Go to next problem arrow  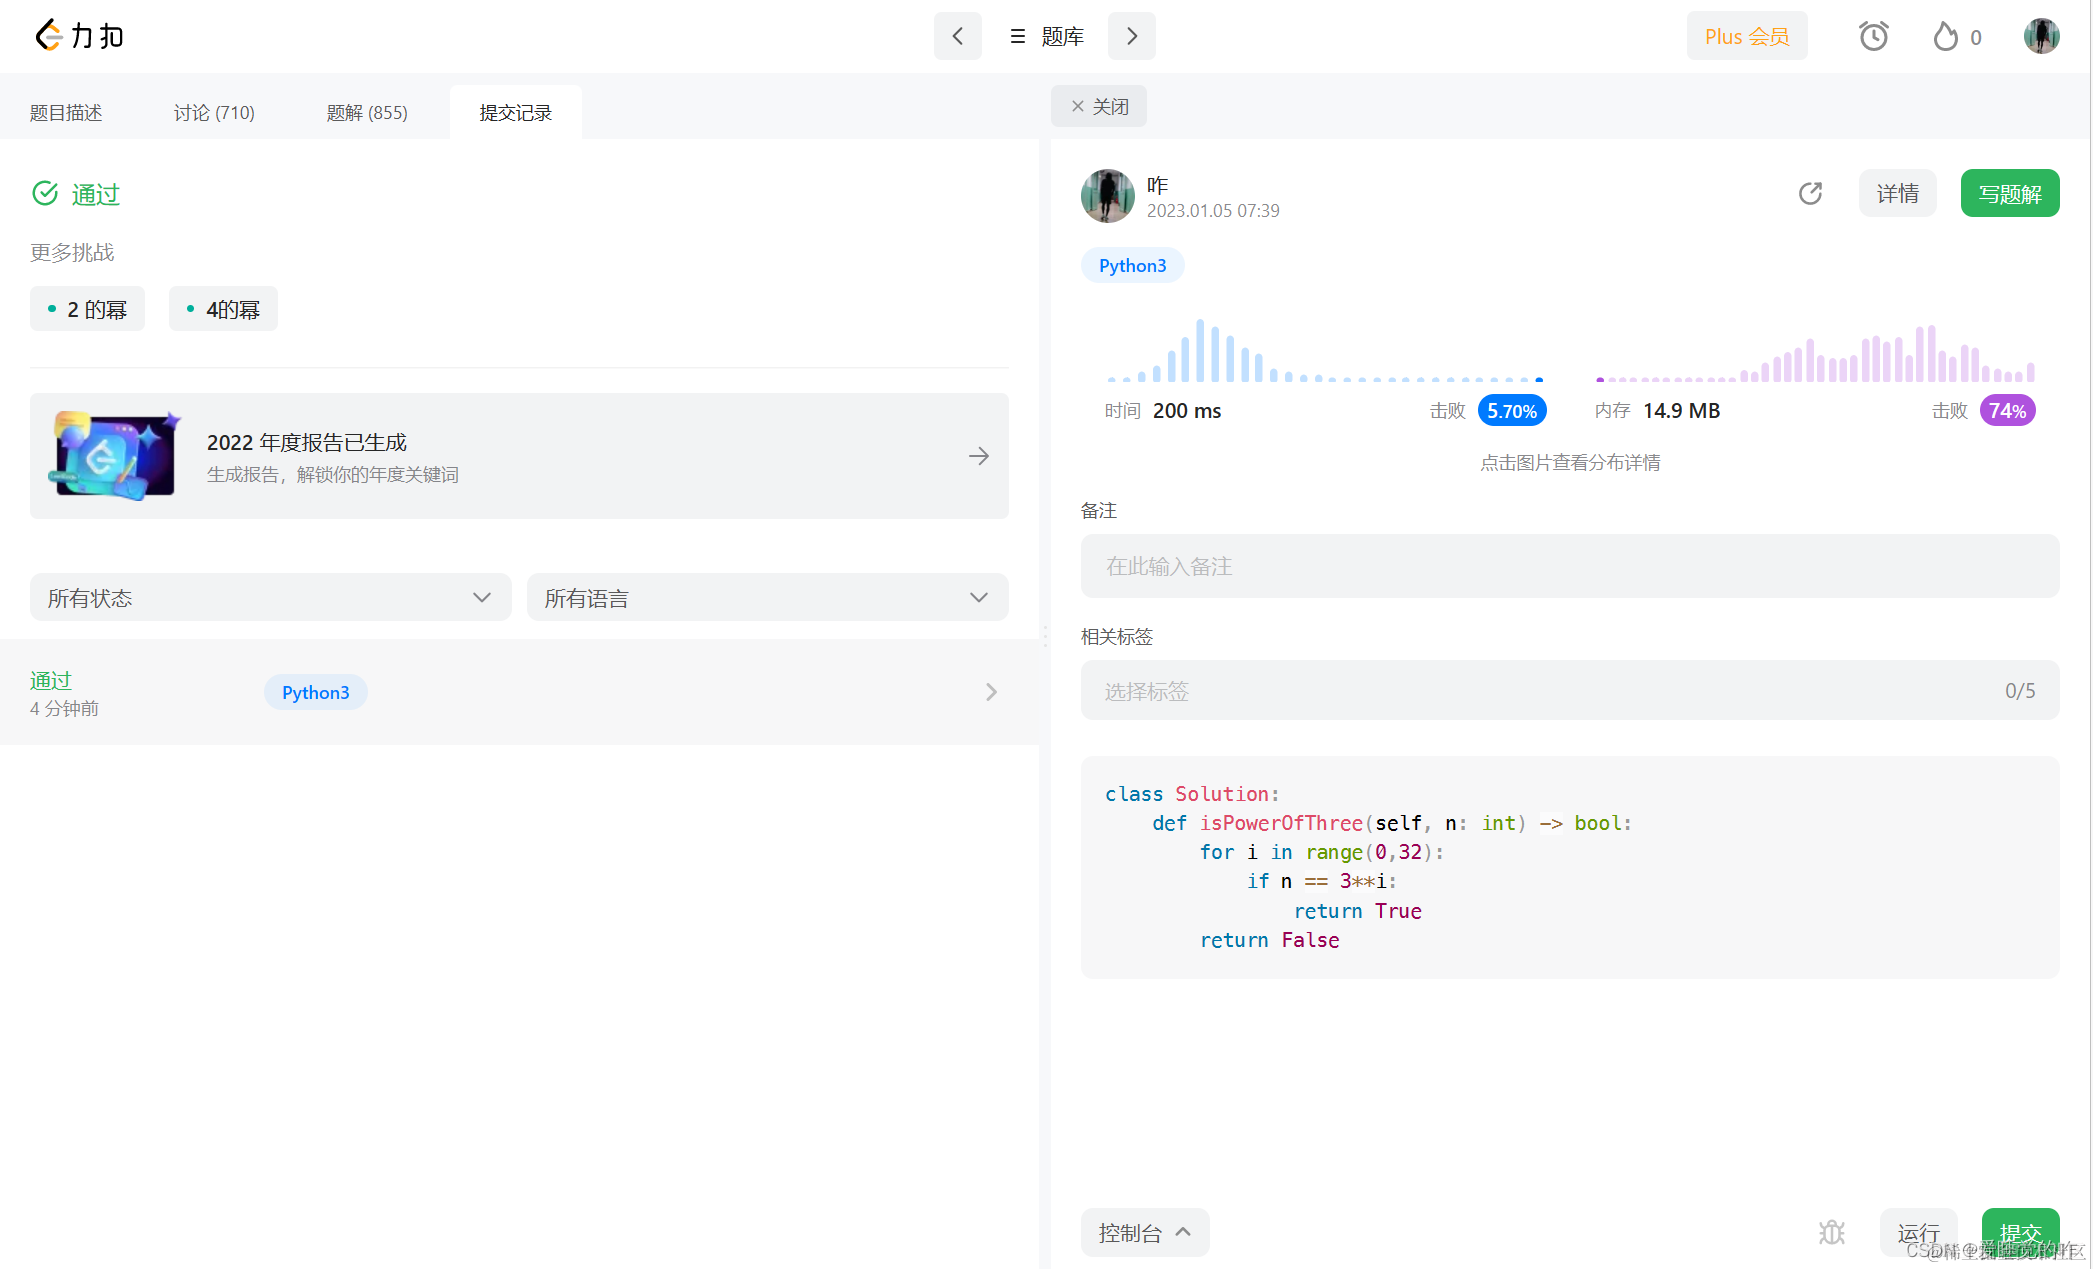click(1132, 36)
